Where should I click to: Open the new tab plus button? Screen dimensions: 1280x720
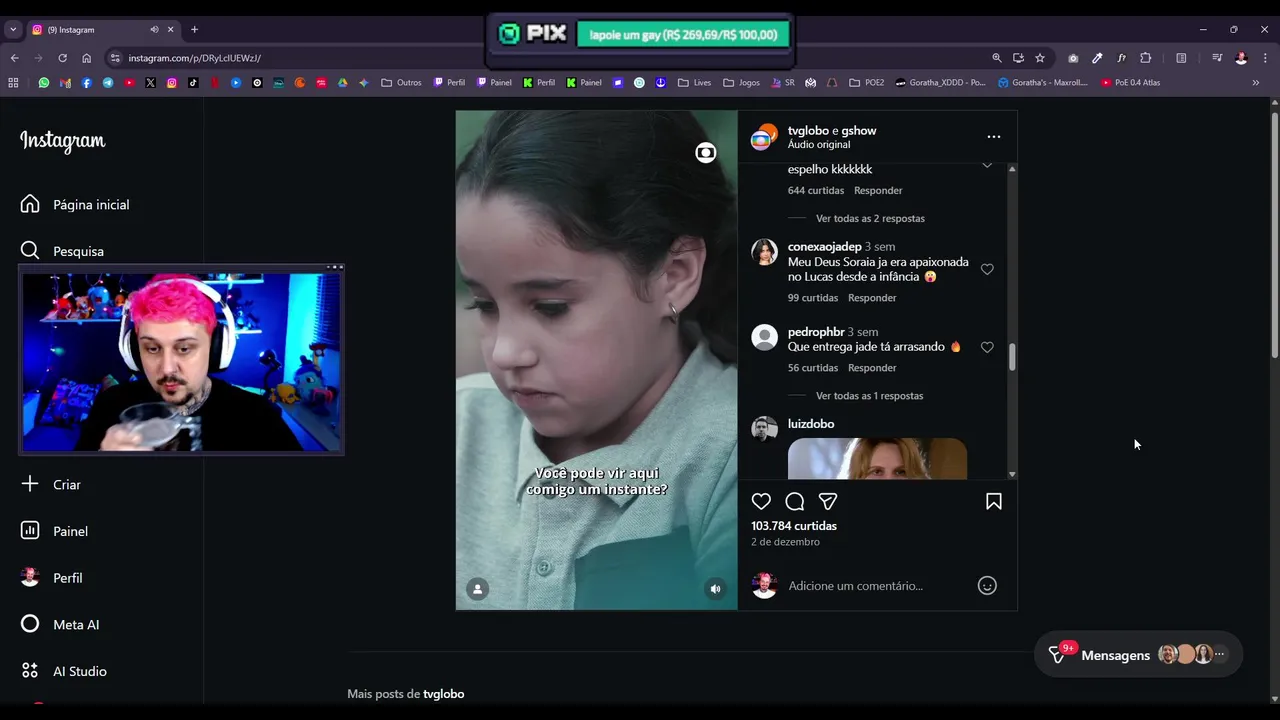[194, 30]
